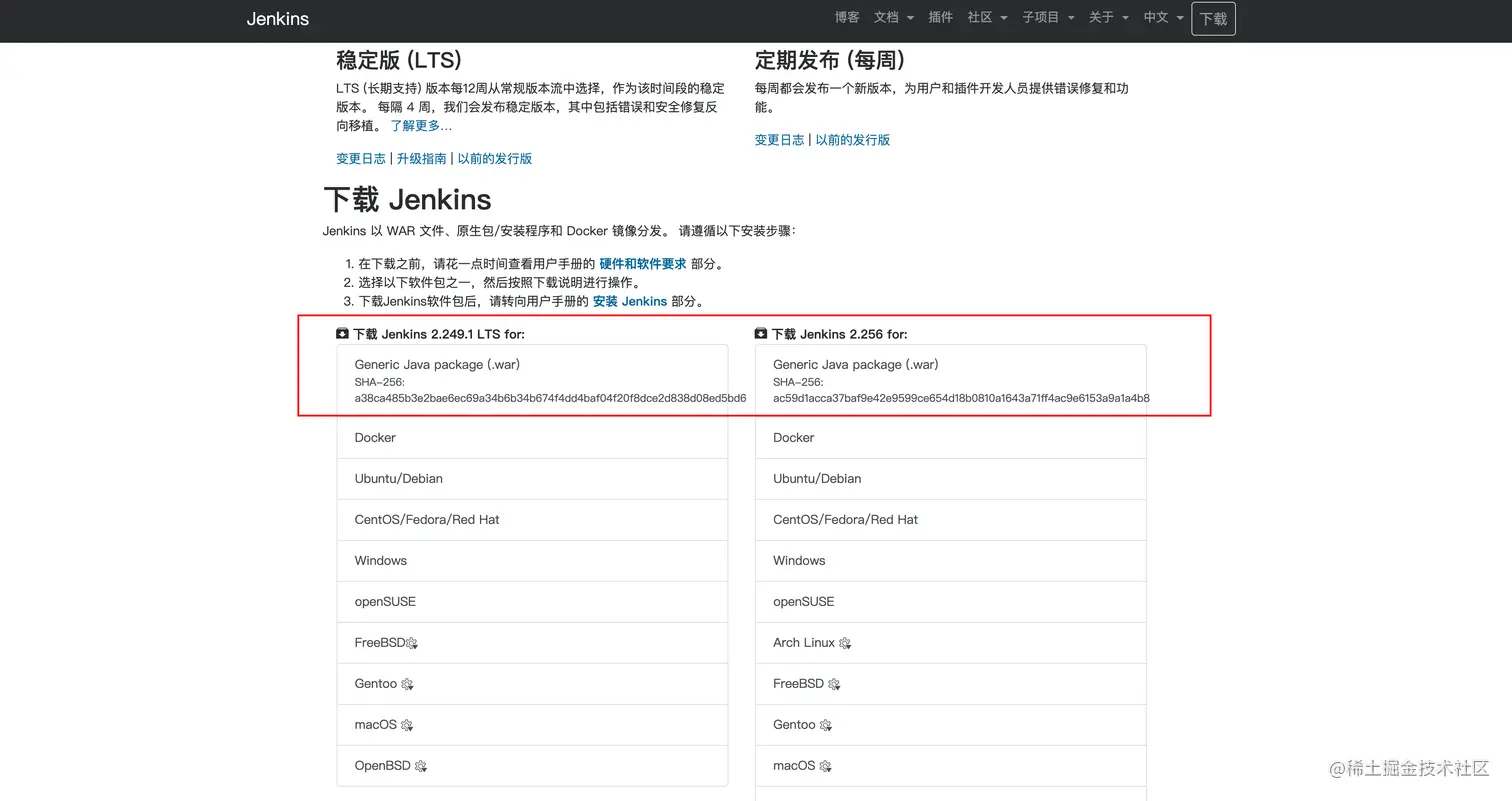1512x801 pixels.
Task: Expand the 文档 dropdown menu
Action: click(893, 18)
